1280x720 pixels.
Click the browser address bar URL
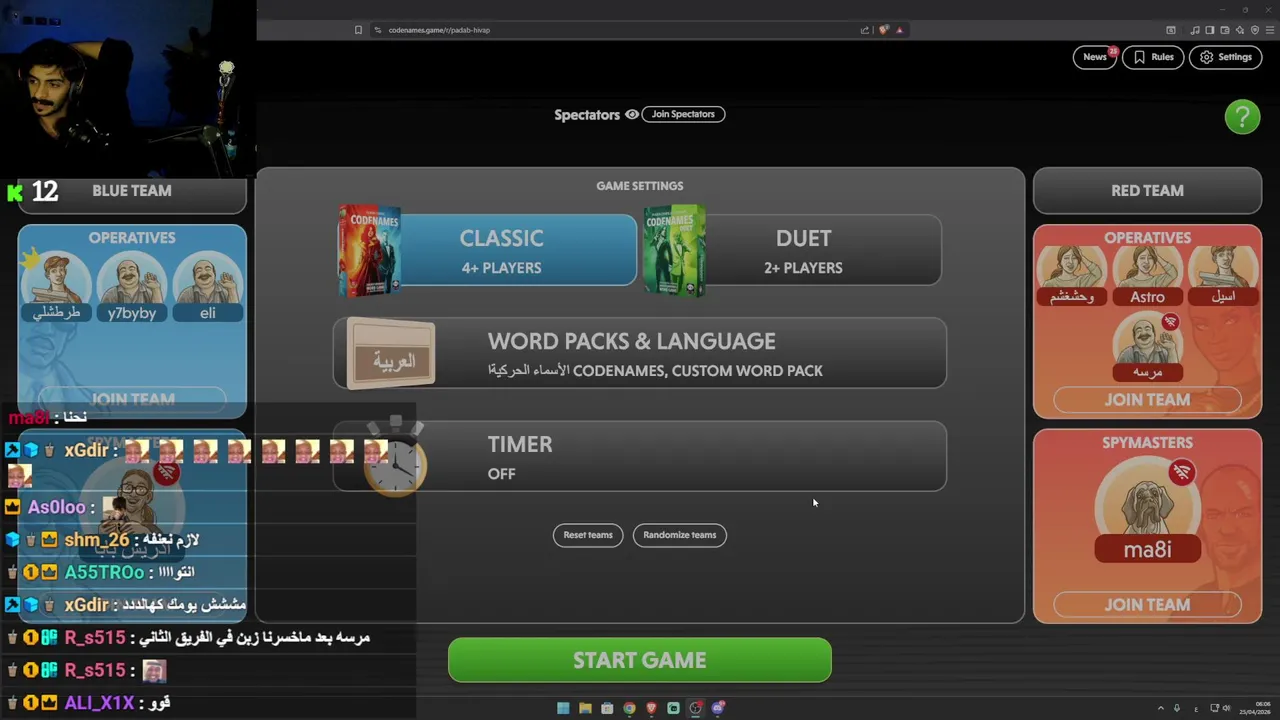[439, 30]
